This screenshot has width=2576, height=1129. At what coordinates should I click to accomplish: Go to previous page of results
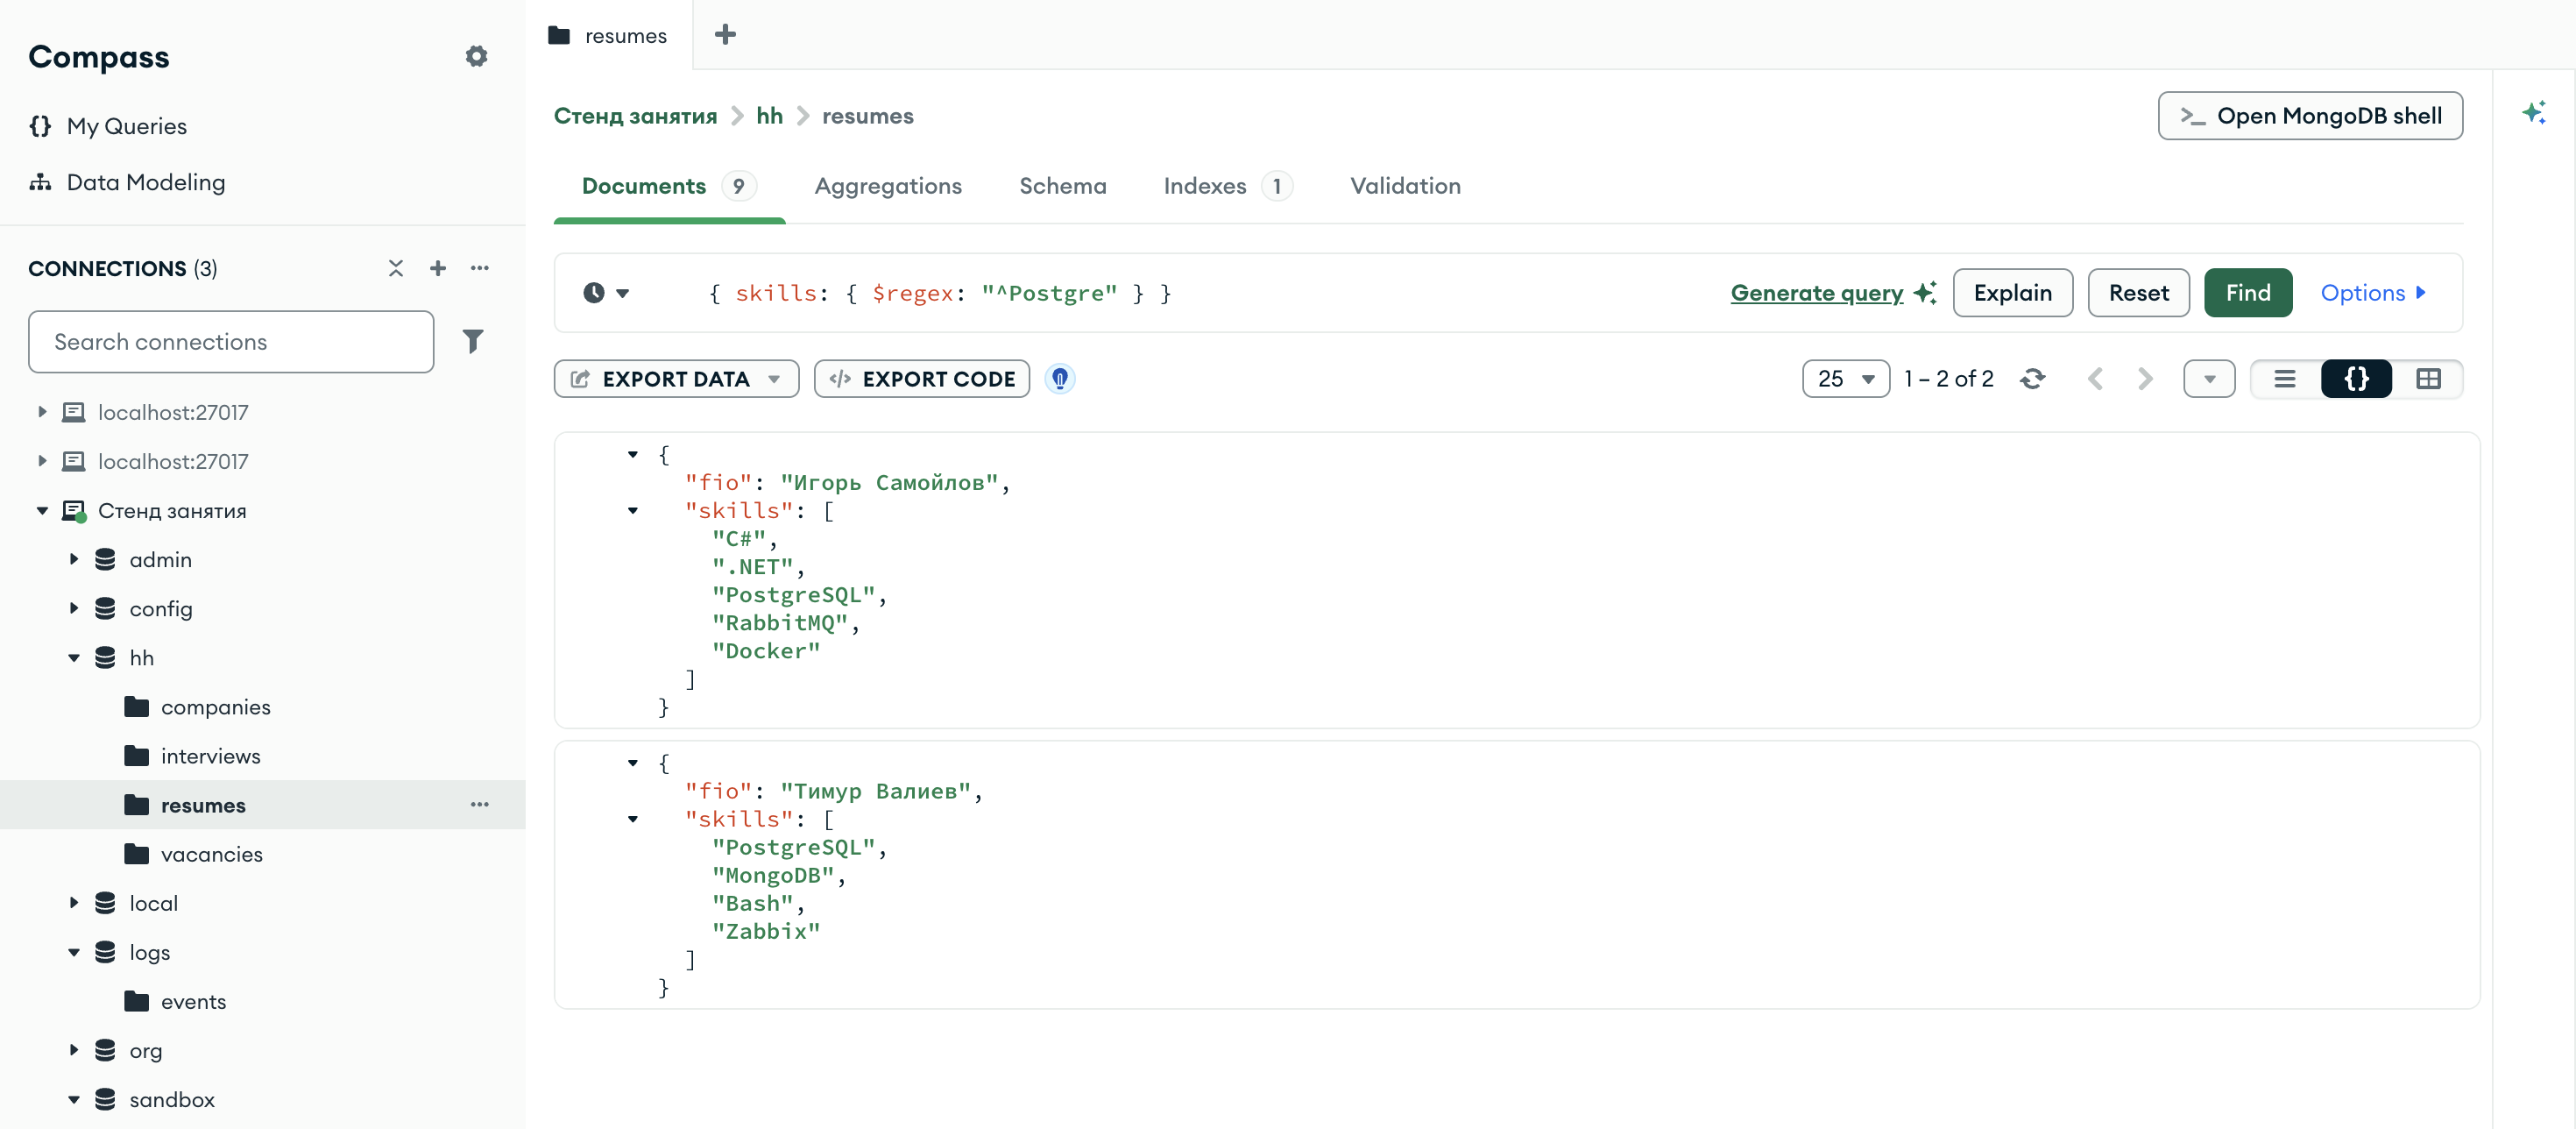coord(2095,379)
